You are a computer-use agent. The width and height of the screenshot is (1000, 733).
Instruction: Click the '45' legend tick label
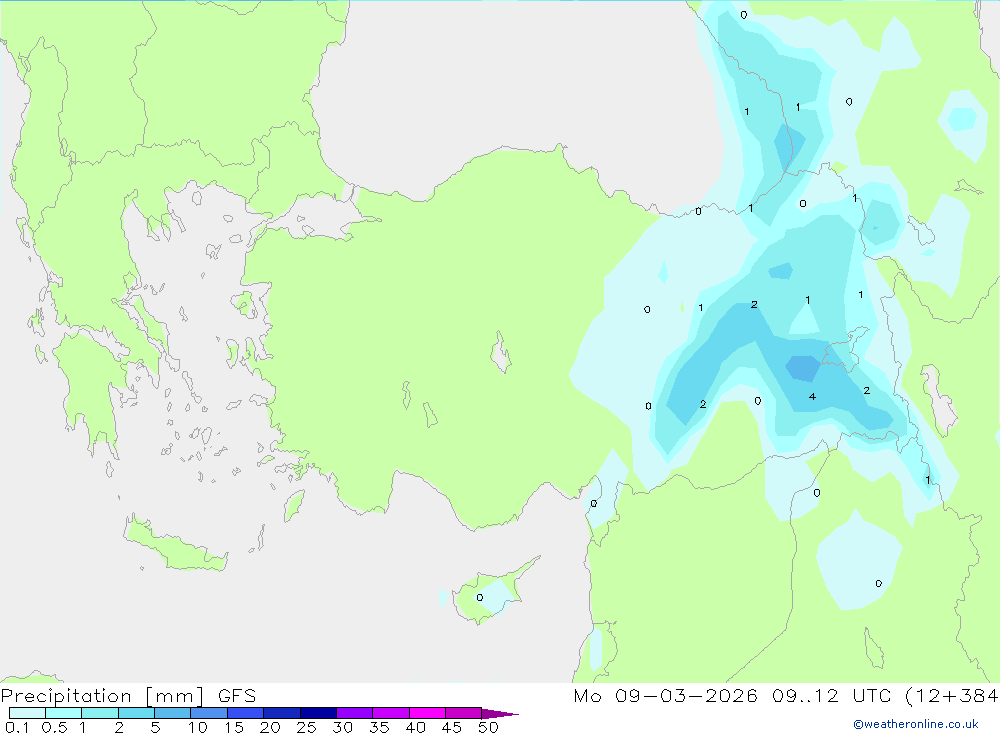click(452, 727)
